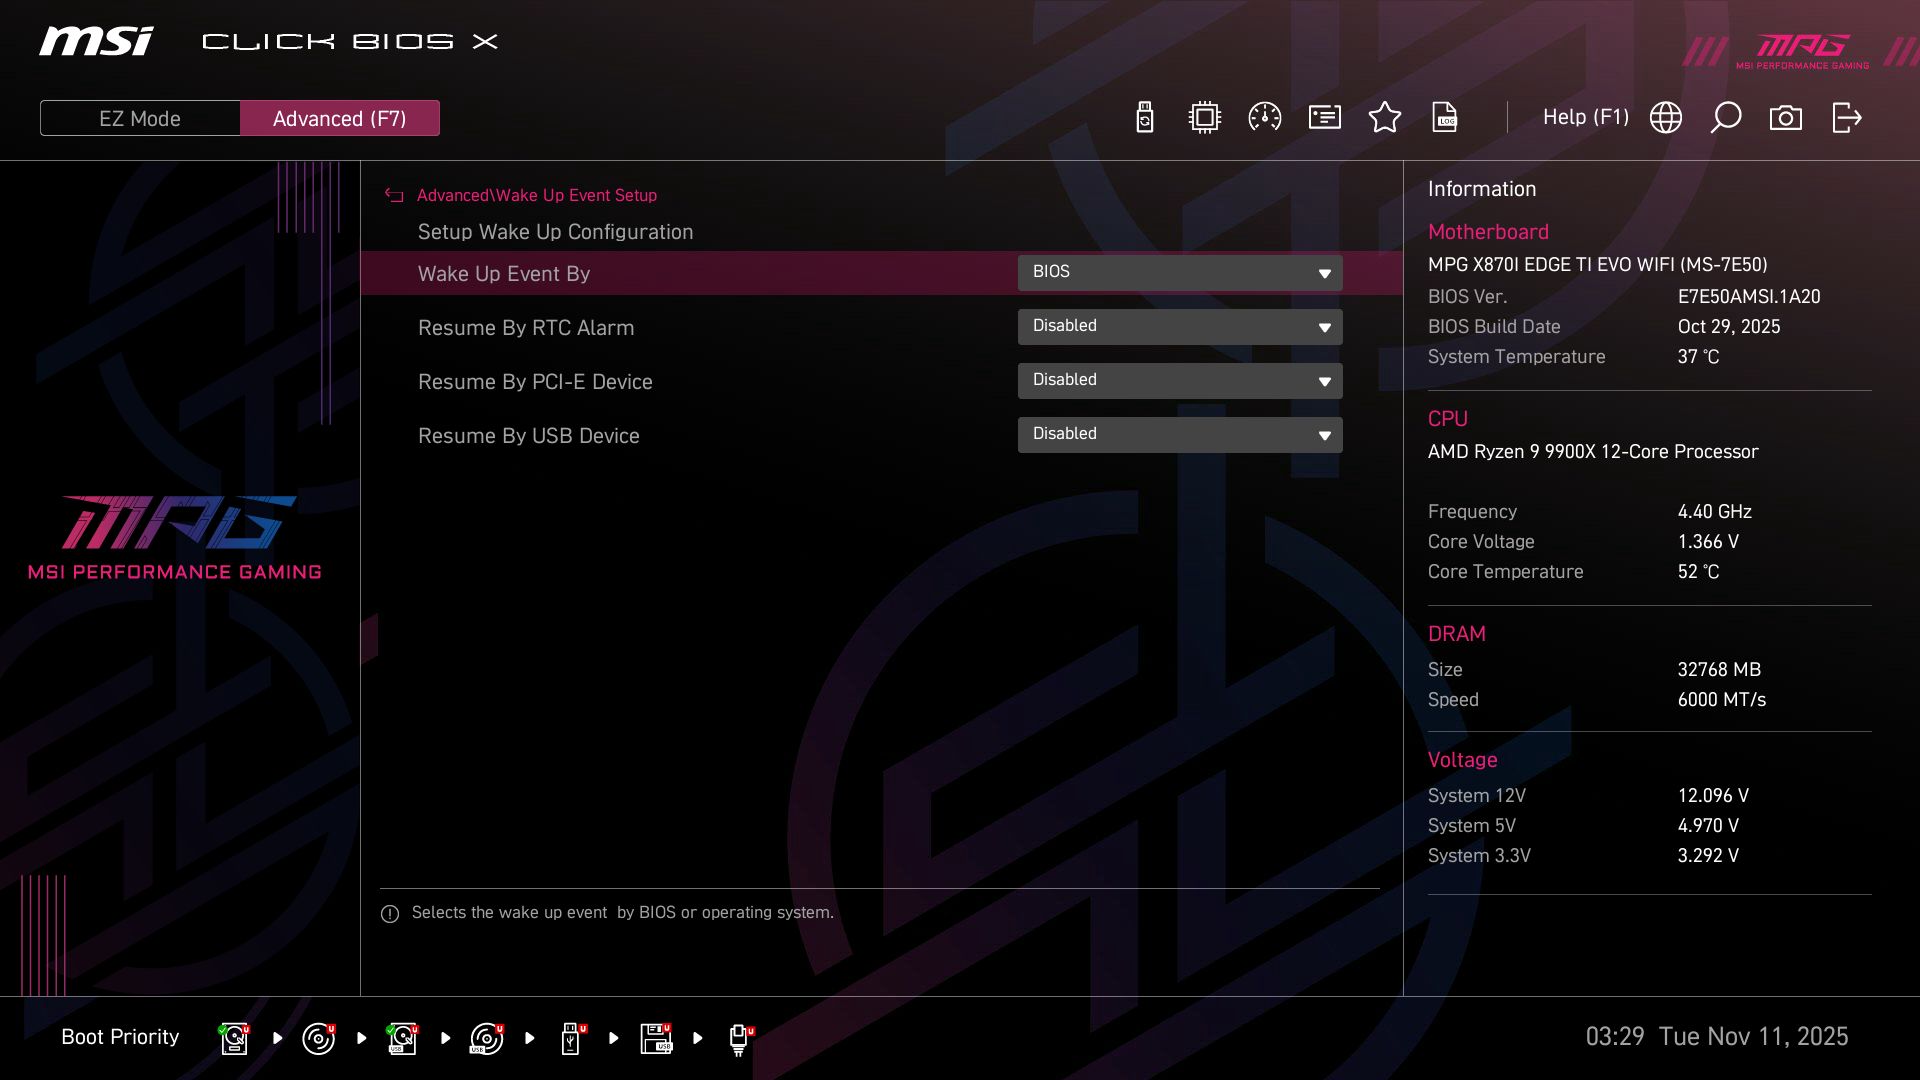The width and height of the screenshot is (1920, 1080).
Task: Open the M-Flash BIOS update tool
Action: 1143,117
